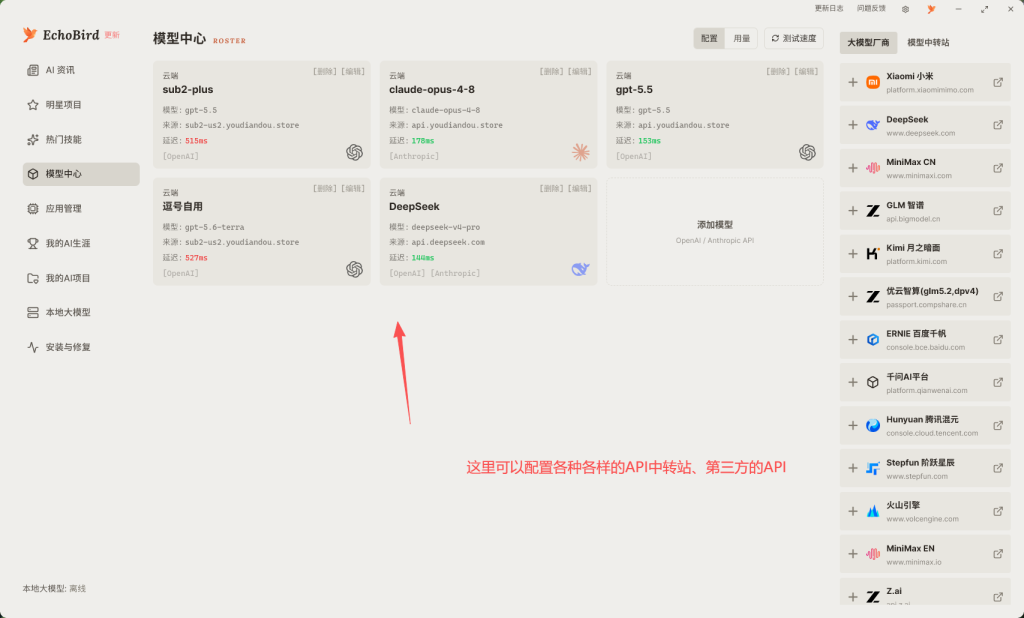Add Hunyuan 腾讯混元 provider with plus icon
Viewport: 1024px width, 618px height.
853,425
